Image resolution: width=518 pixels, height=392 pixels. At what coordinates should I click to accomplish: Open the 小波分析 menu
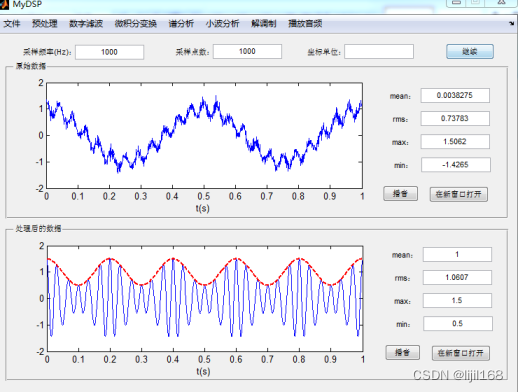click(222, 24)
